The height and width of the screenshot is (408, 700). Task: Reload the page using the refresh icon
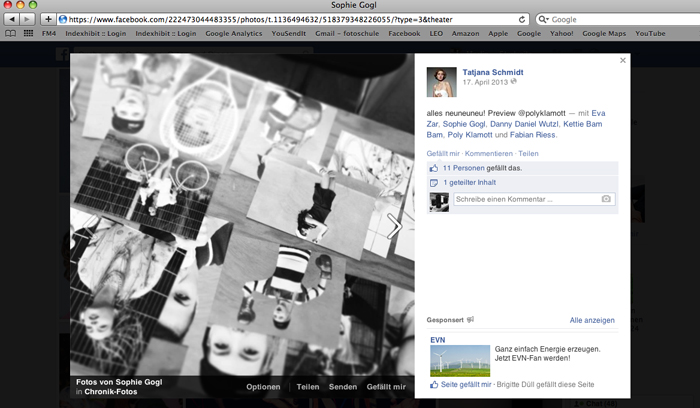point(521,19)
